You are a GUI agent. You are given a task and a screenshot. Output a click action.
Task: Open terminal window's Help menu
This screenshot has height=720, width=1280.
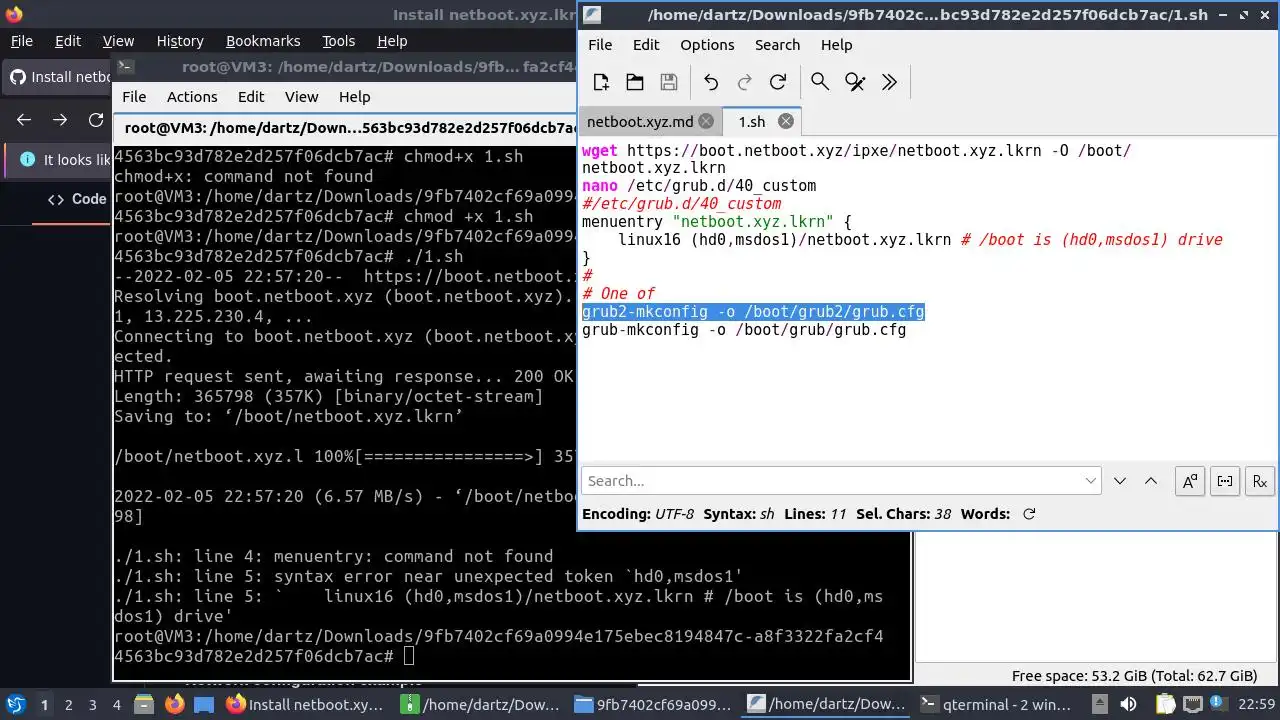(354, 97)
